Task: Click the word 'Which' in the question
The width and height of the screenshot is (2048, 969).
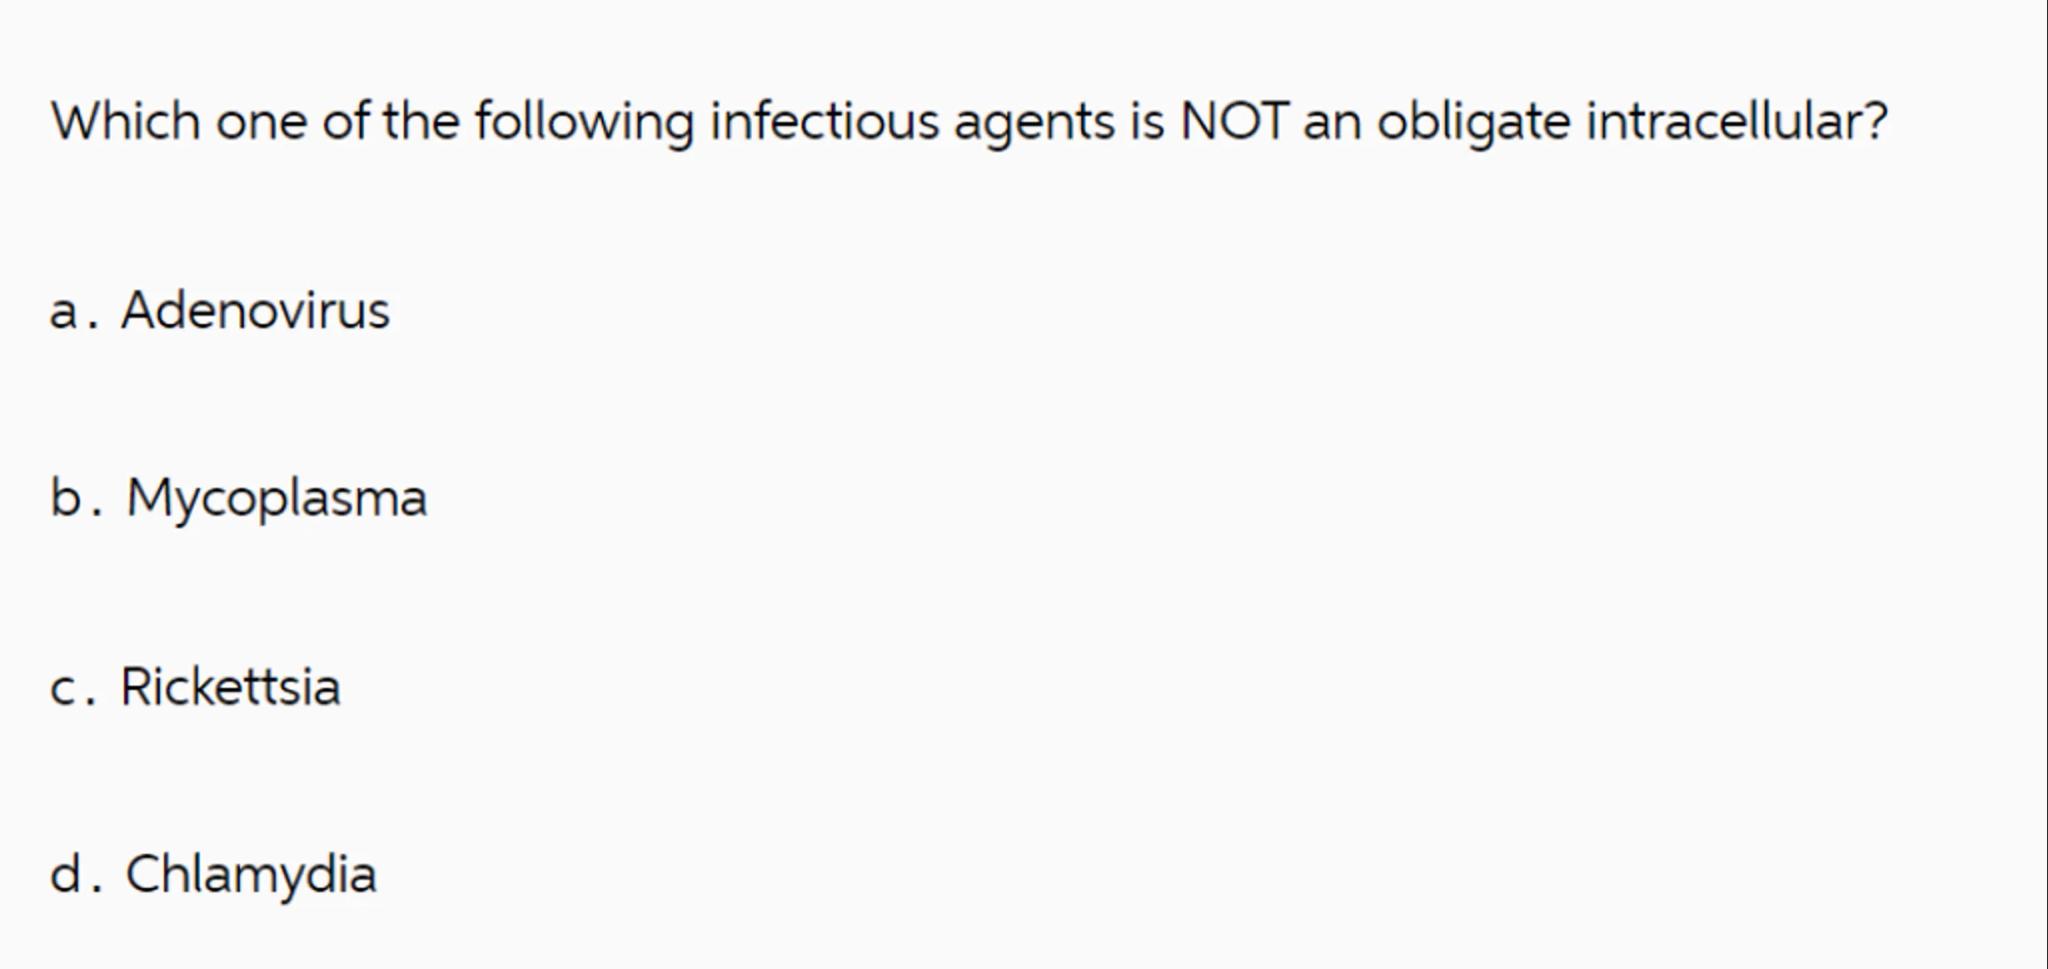Action: 125,121
